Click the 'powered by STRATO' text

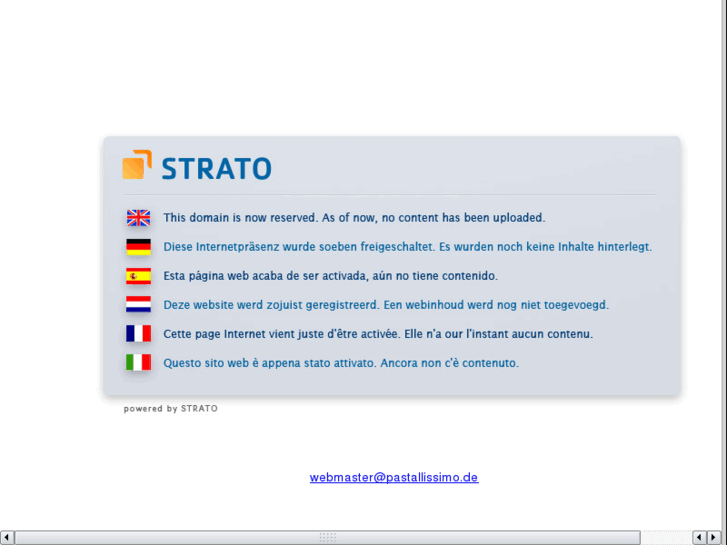(x=171, y=409)
